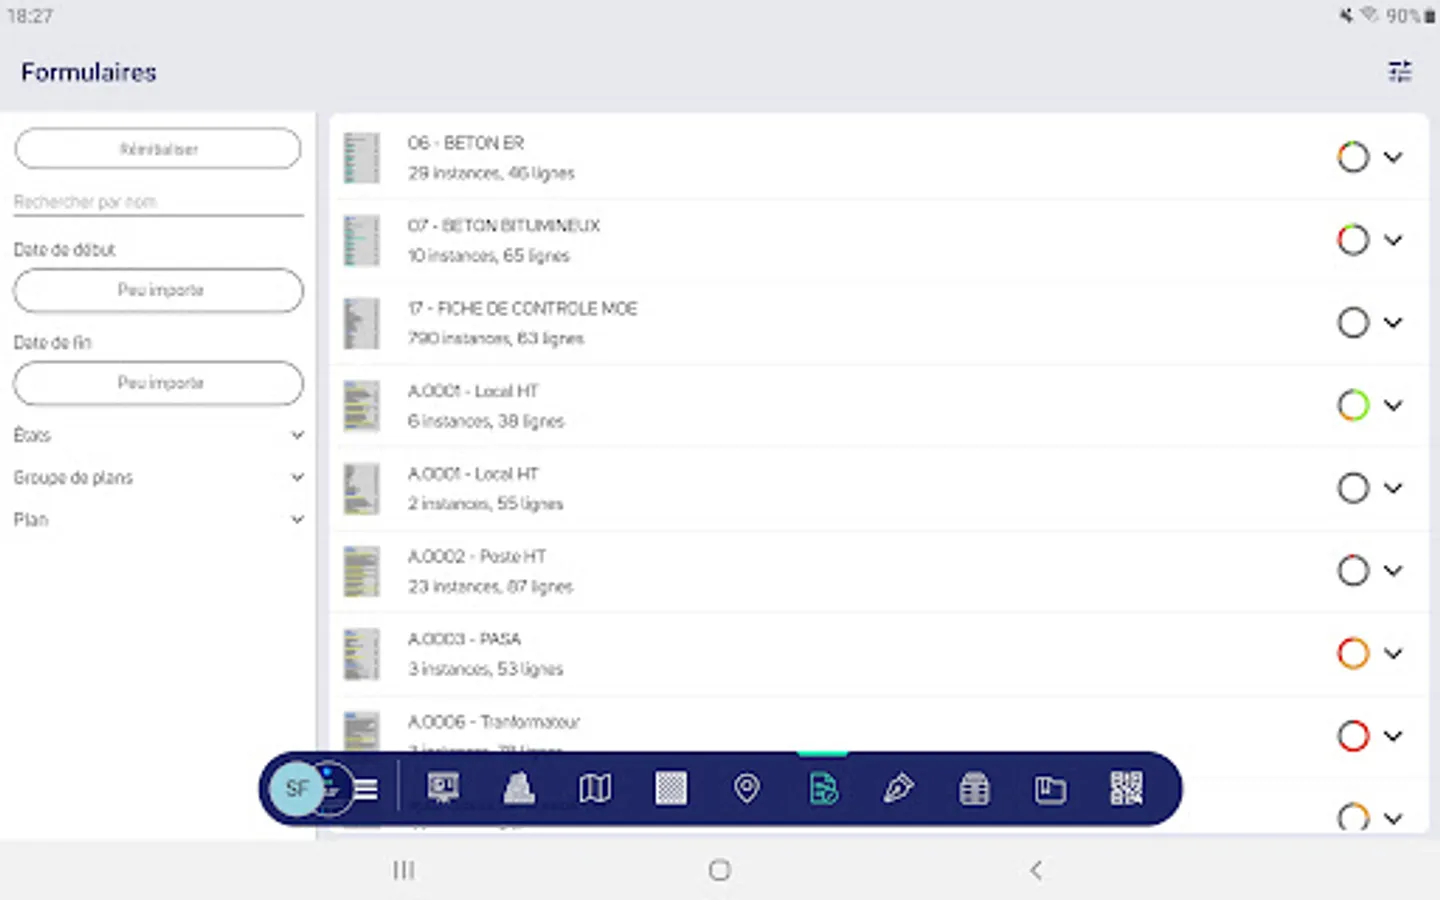Viewport: 1440px width, 900px height.
Task: Expand the A.0002 - Poste HT chevron
Action: click(1393, 570)
